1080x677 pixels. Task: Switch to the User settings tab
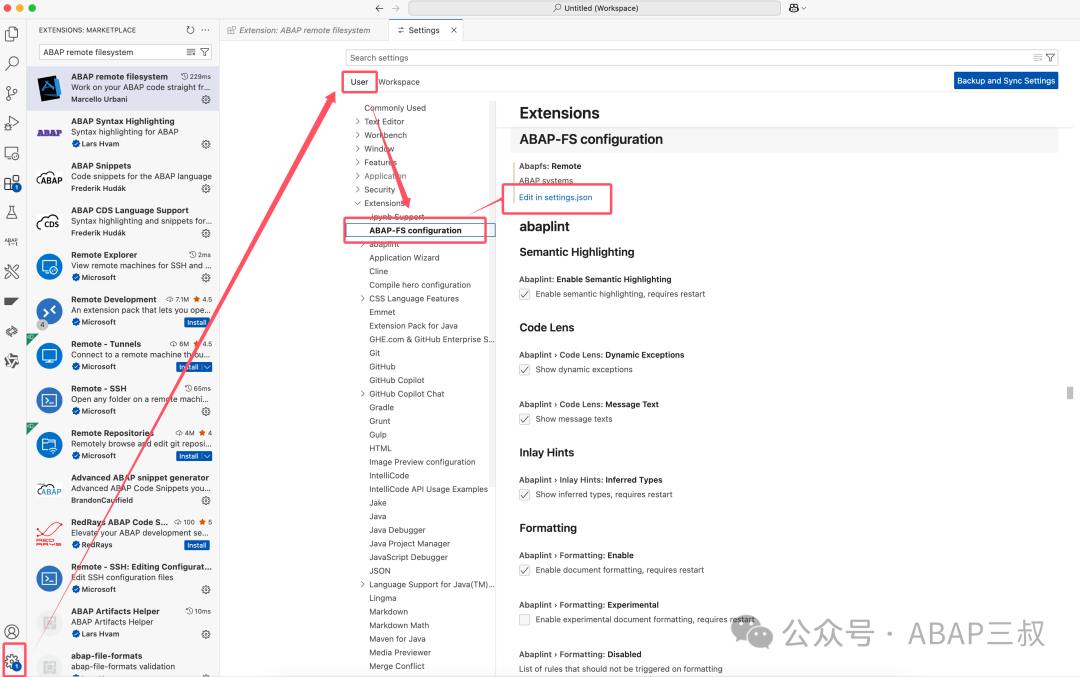pyautogui.click(x=360, y=82)
